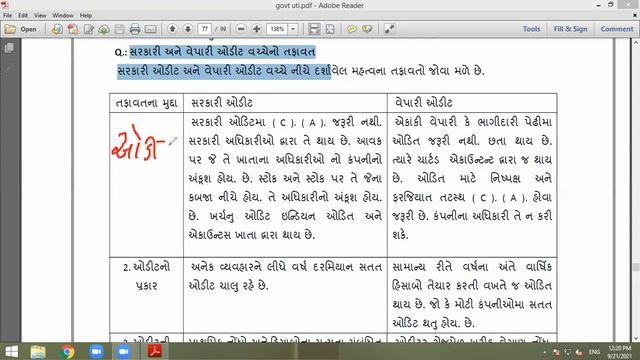Switch to read mode with expand icon

click(389, 29)
